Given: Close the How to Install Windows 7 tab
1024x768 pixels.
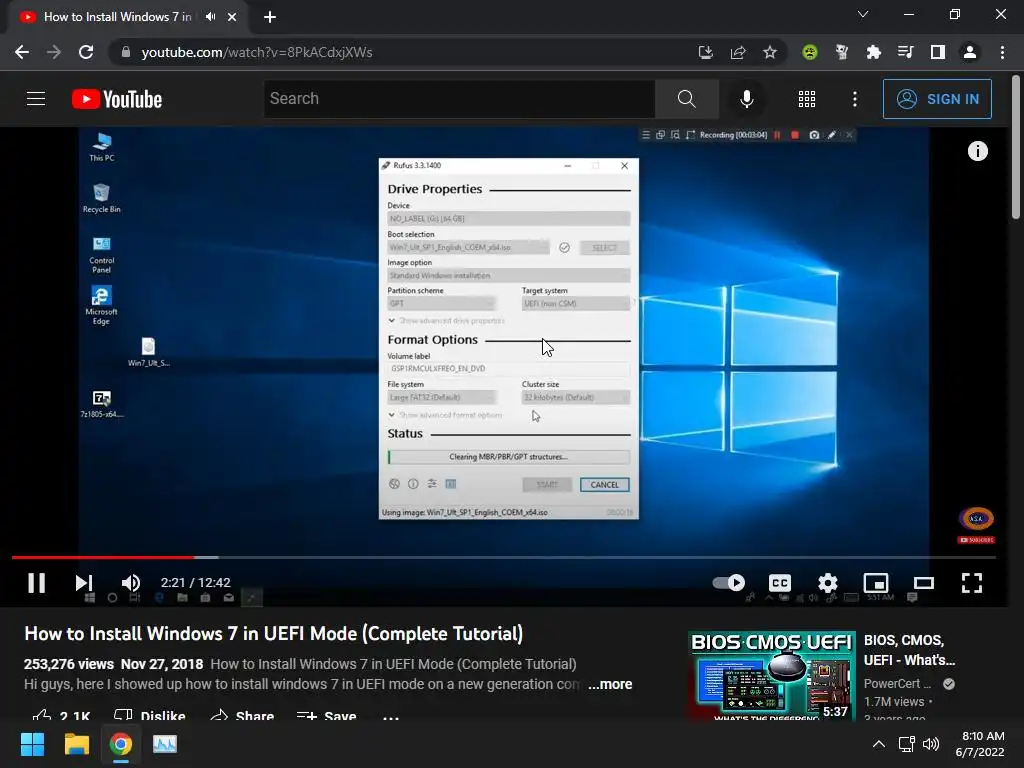Looking at the screenshot, I should (232, 17).
